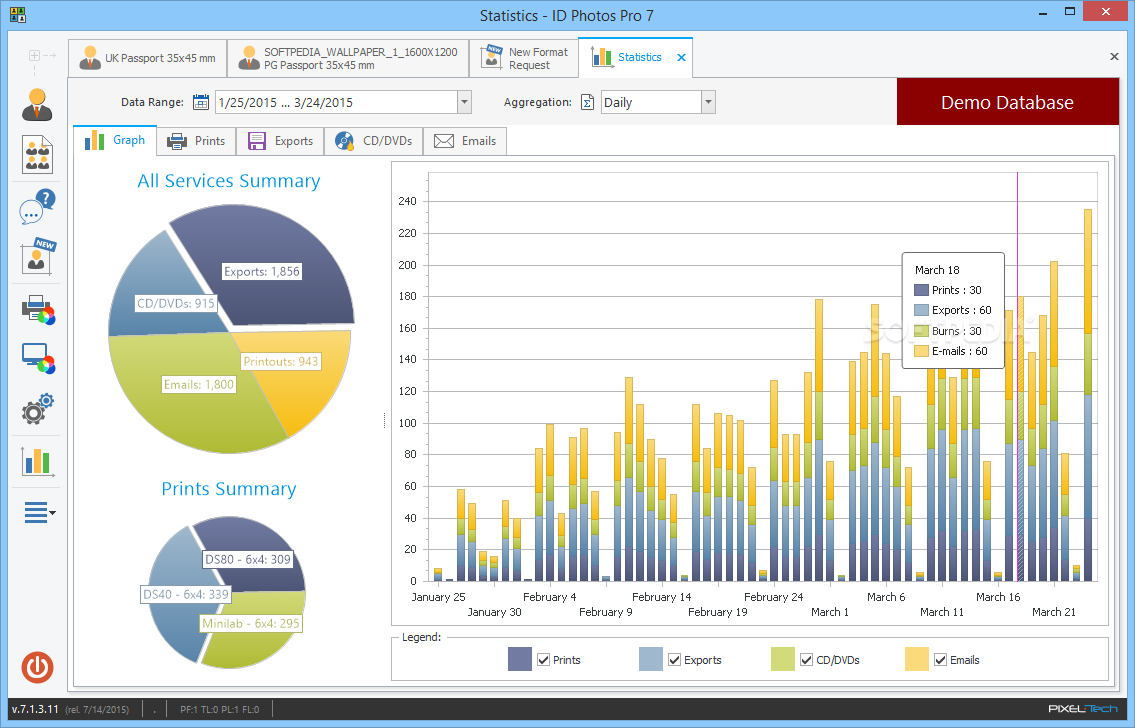Open the CD/DVDs sub-tab
This screenshot has height=728, width=1135.
[374, 141]
